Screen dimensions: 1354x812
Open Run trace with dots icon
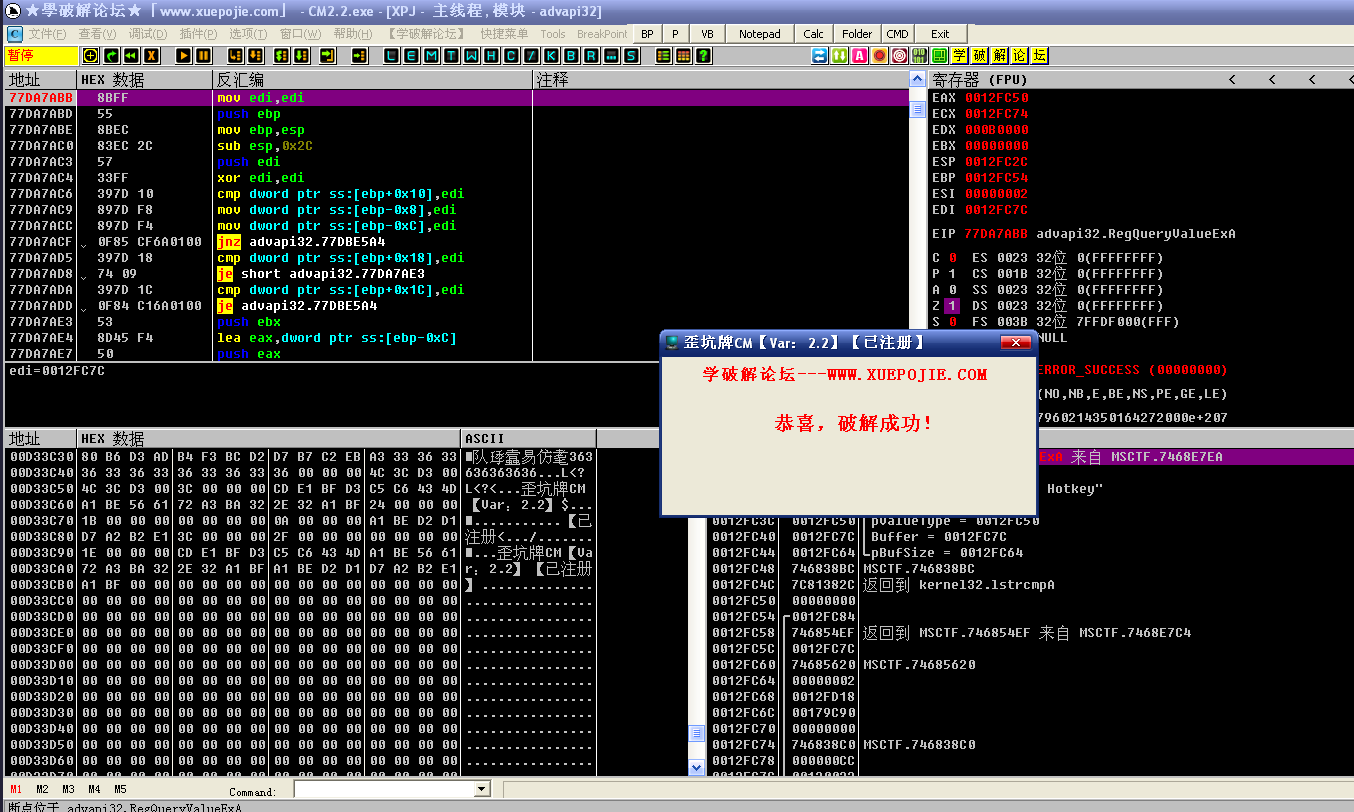pos(610,56)
